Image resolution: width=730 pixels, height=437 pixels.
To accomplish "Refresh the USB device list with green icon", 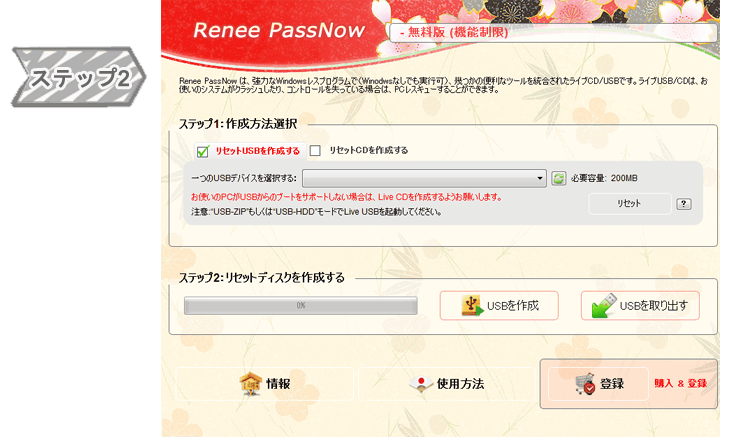I will point(558,178).
